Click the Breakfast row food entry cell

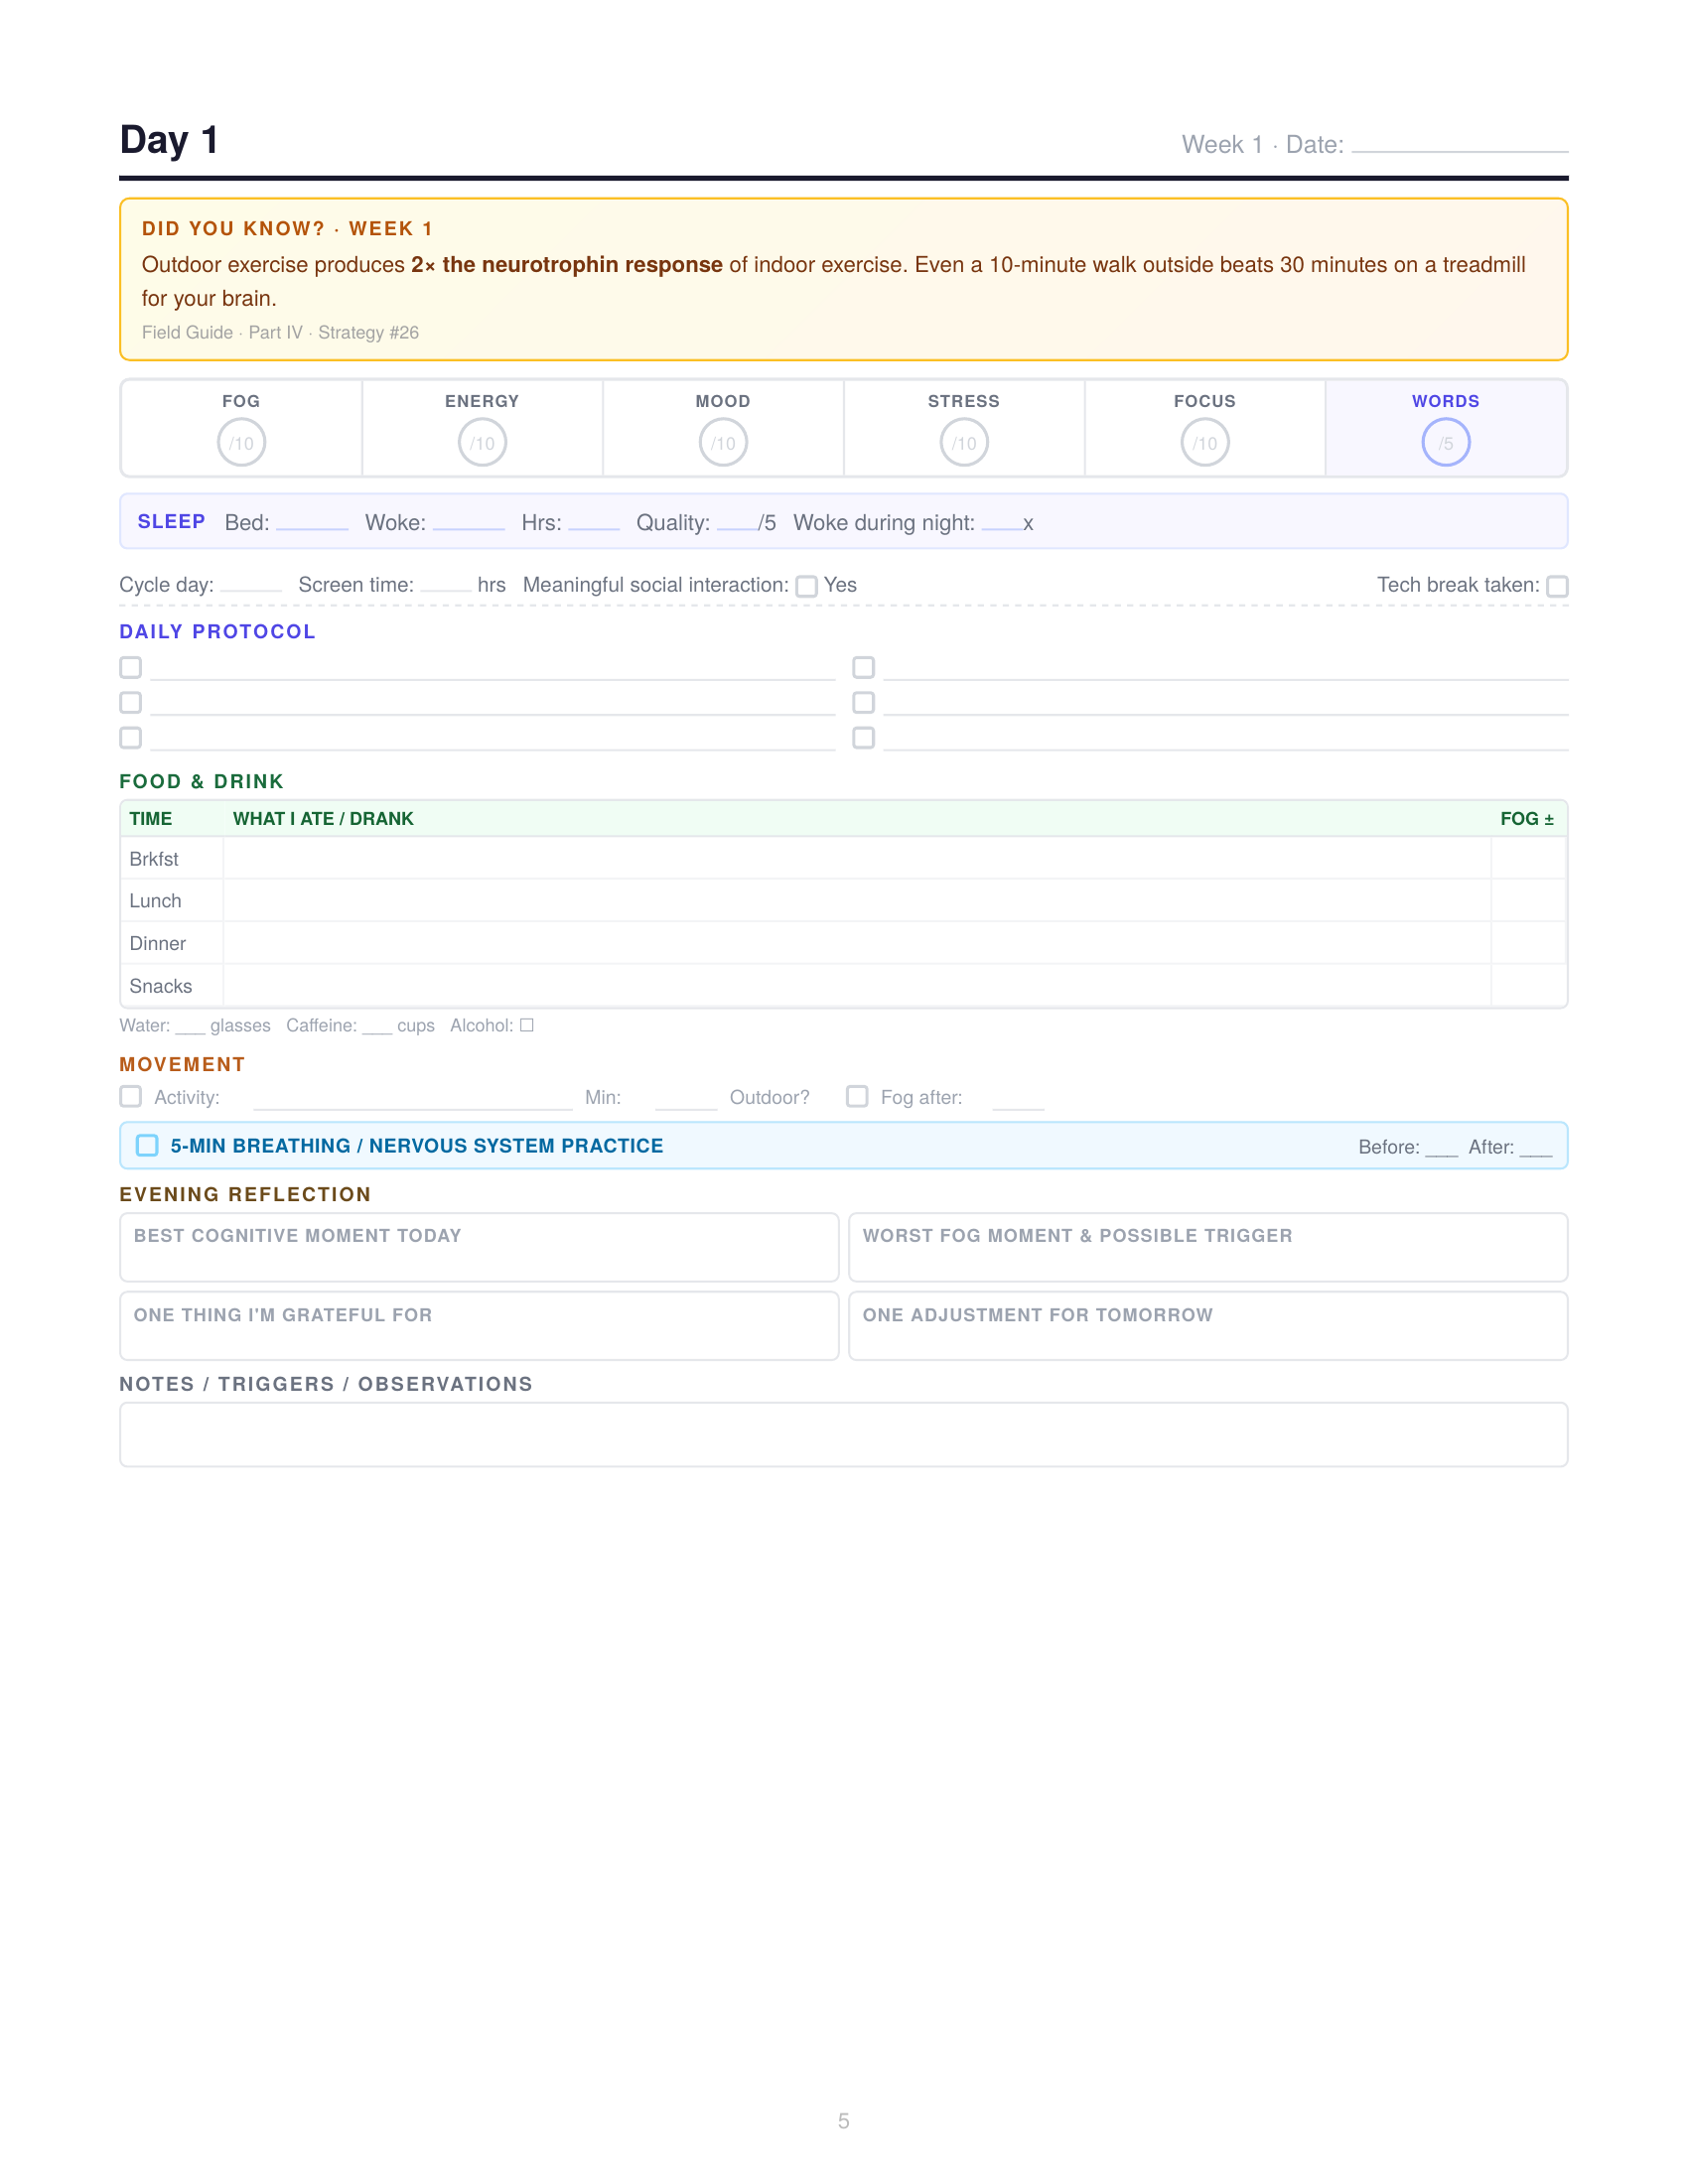[856, 859]
